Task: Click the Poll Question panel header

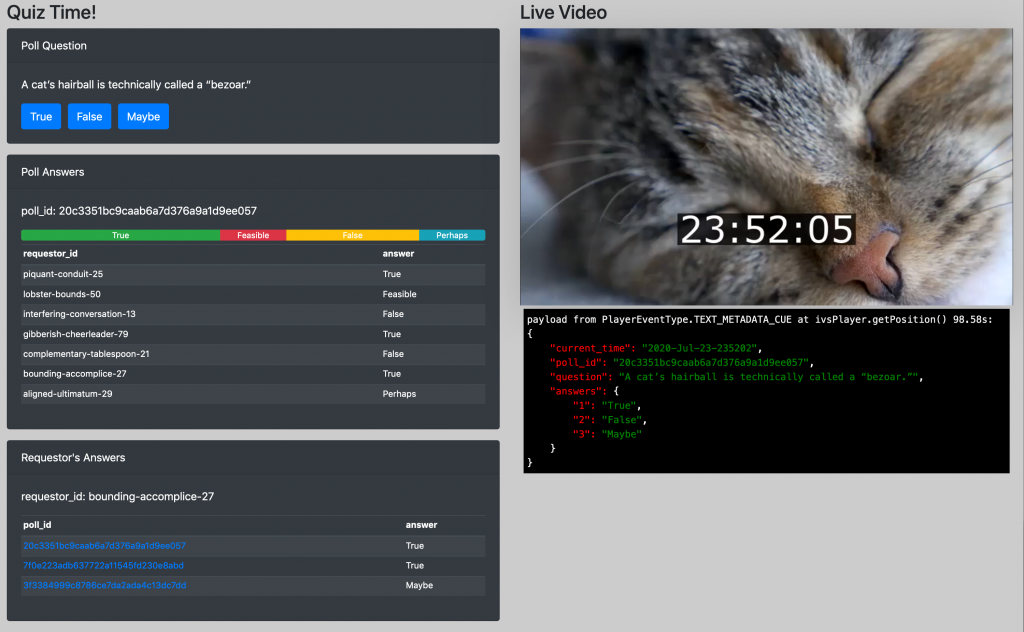Action: 54,45
